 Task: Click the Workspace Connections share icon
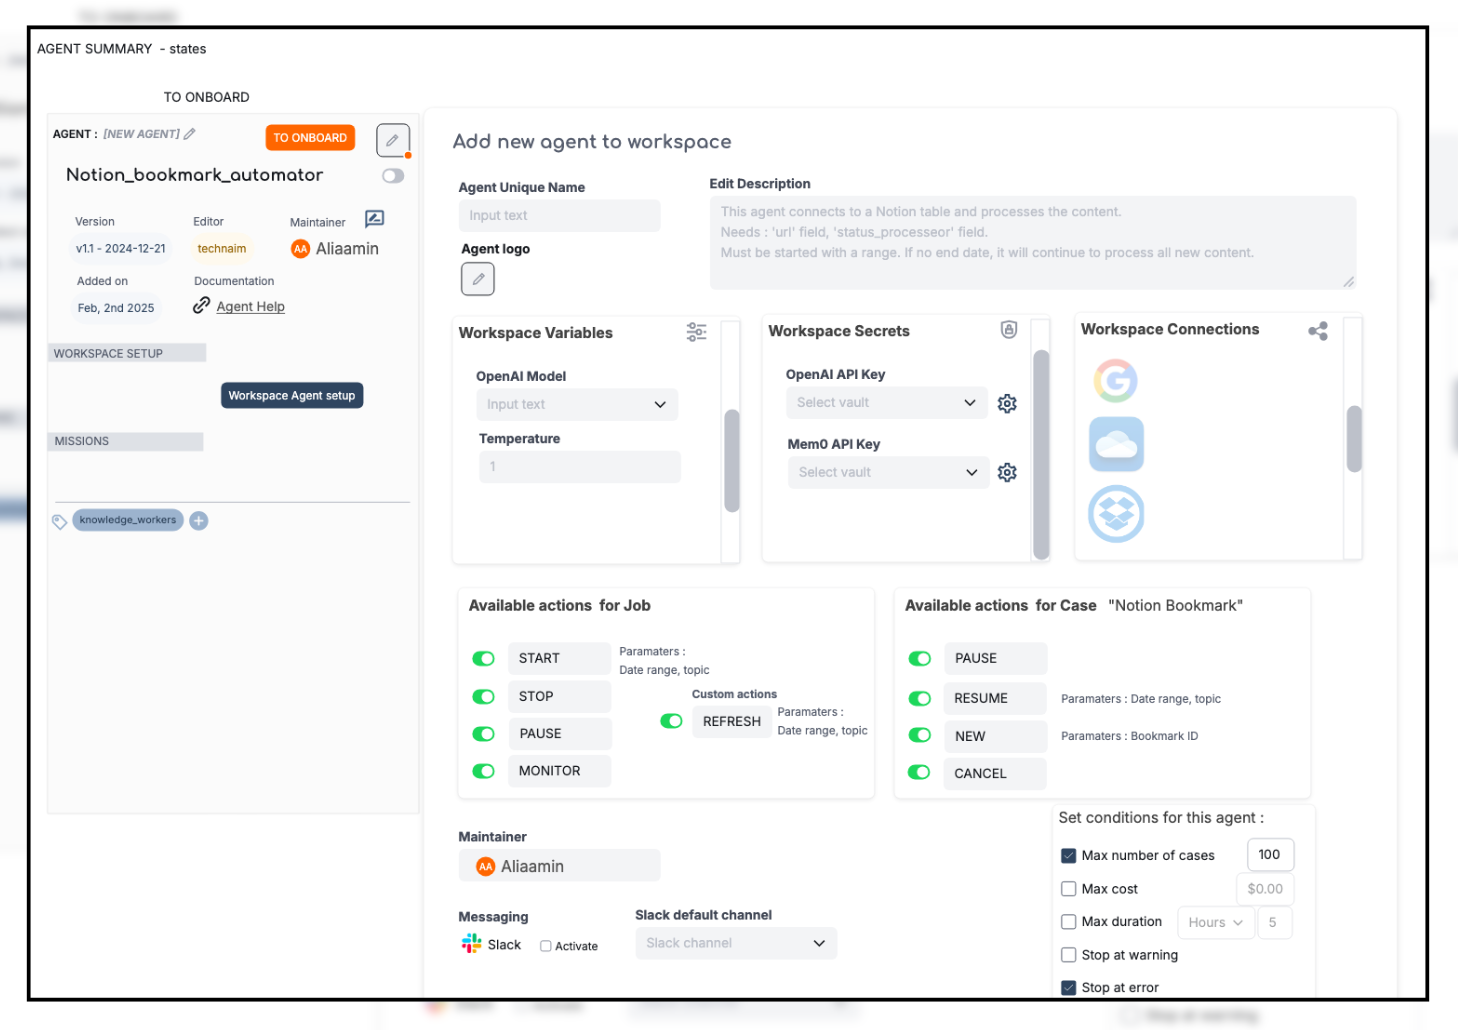[1318, 331]
